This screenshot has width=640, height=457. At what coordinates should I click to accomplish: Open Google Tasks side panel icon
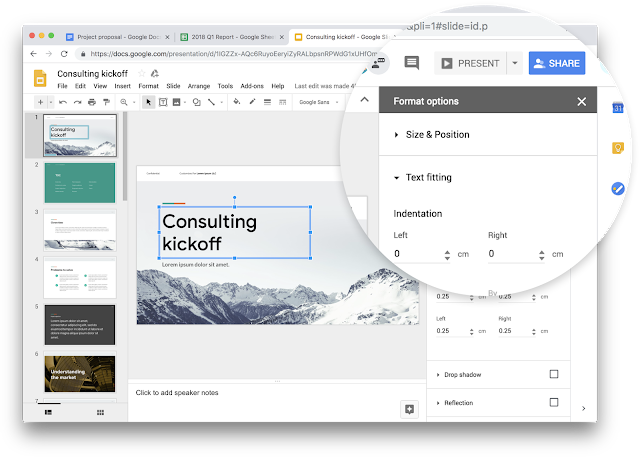point(618,189)
